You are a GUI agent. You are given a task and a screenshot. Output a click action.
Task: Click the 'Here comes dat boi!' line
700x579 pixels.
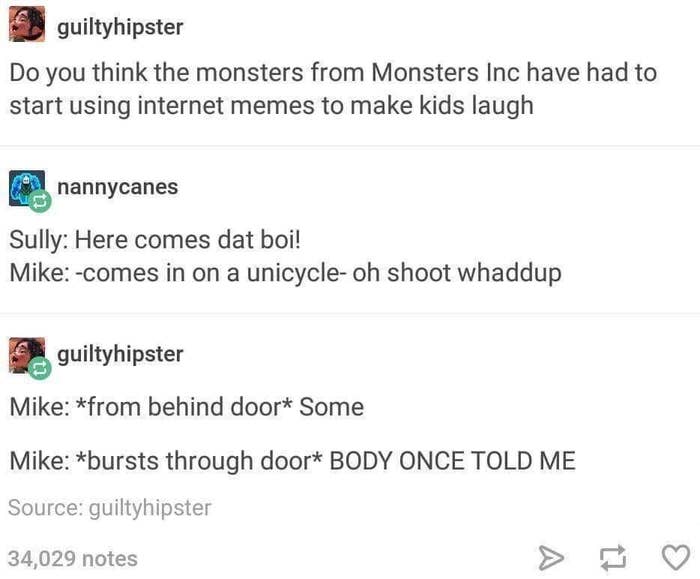click(155, 240)
